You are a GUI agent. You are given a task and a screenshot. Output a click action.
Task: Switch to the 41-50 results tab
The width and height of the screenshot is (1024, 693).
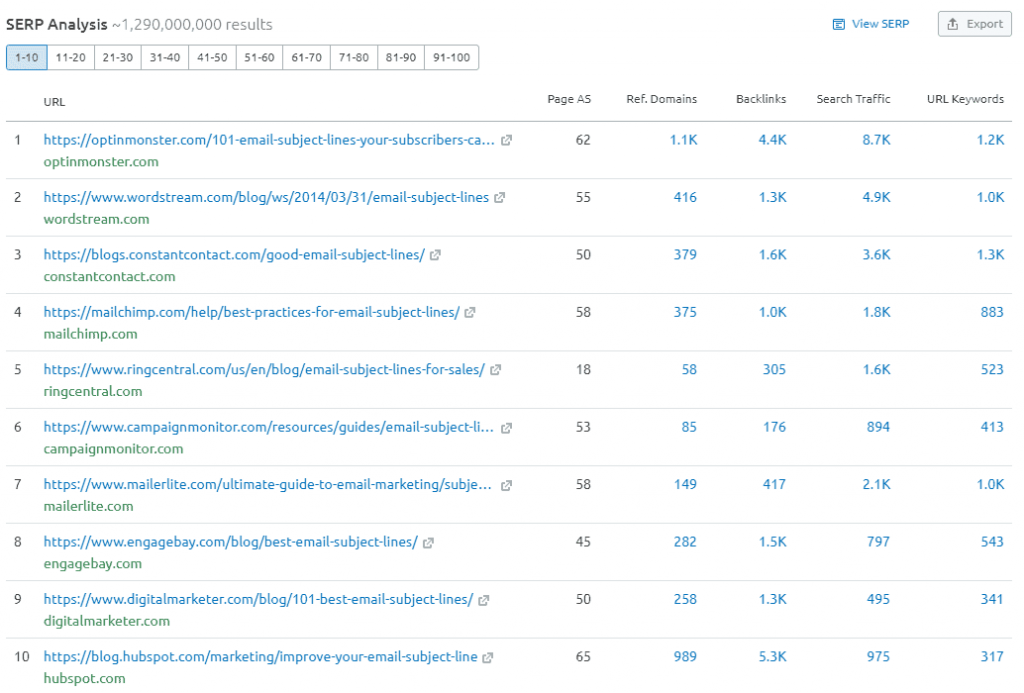coord(212,57)
